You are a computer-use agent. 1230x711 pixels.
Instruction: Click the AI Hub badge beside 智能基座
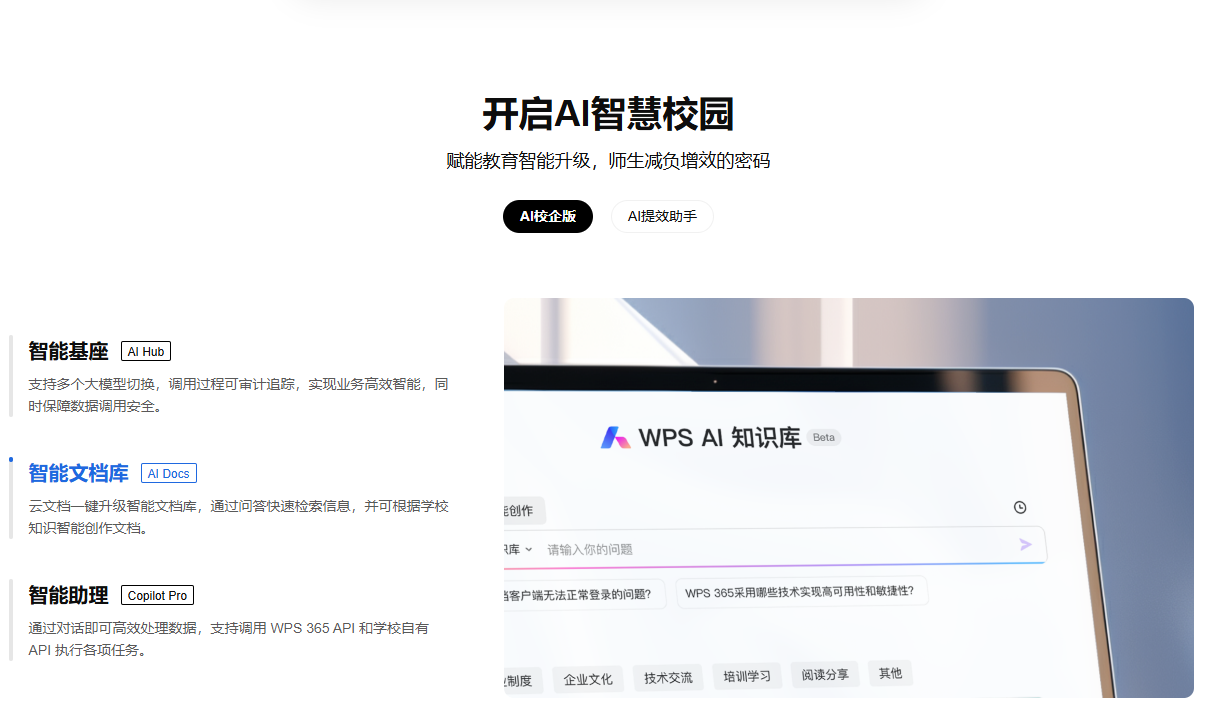tap(145, 350)
